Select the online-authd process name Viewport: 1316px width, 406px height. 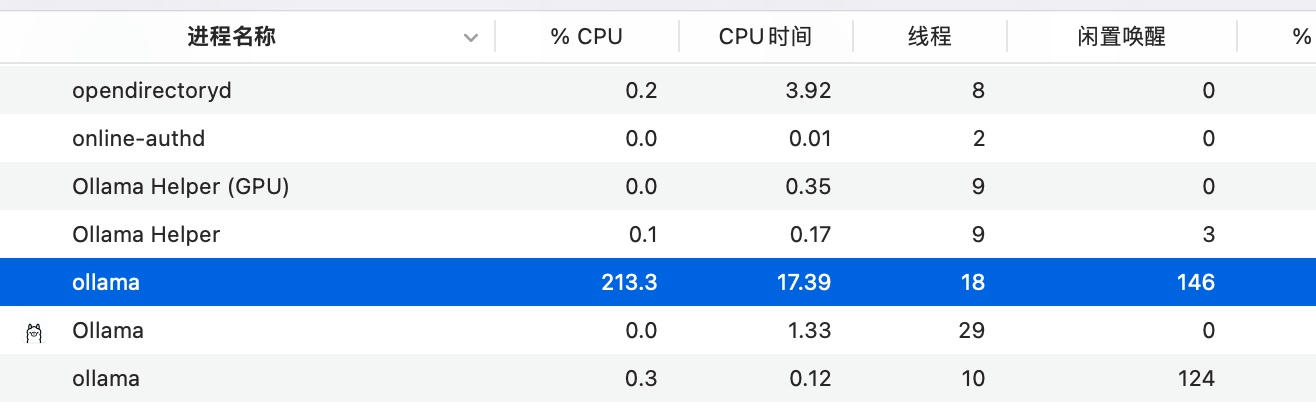point(139,139)
